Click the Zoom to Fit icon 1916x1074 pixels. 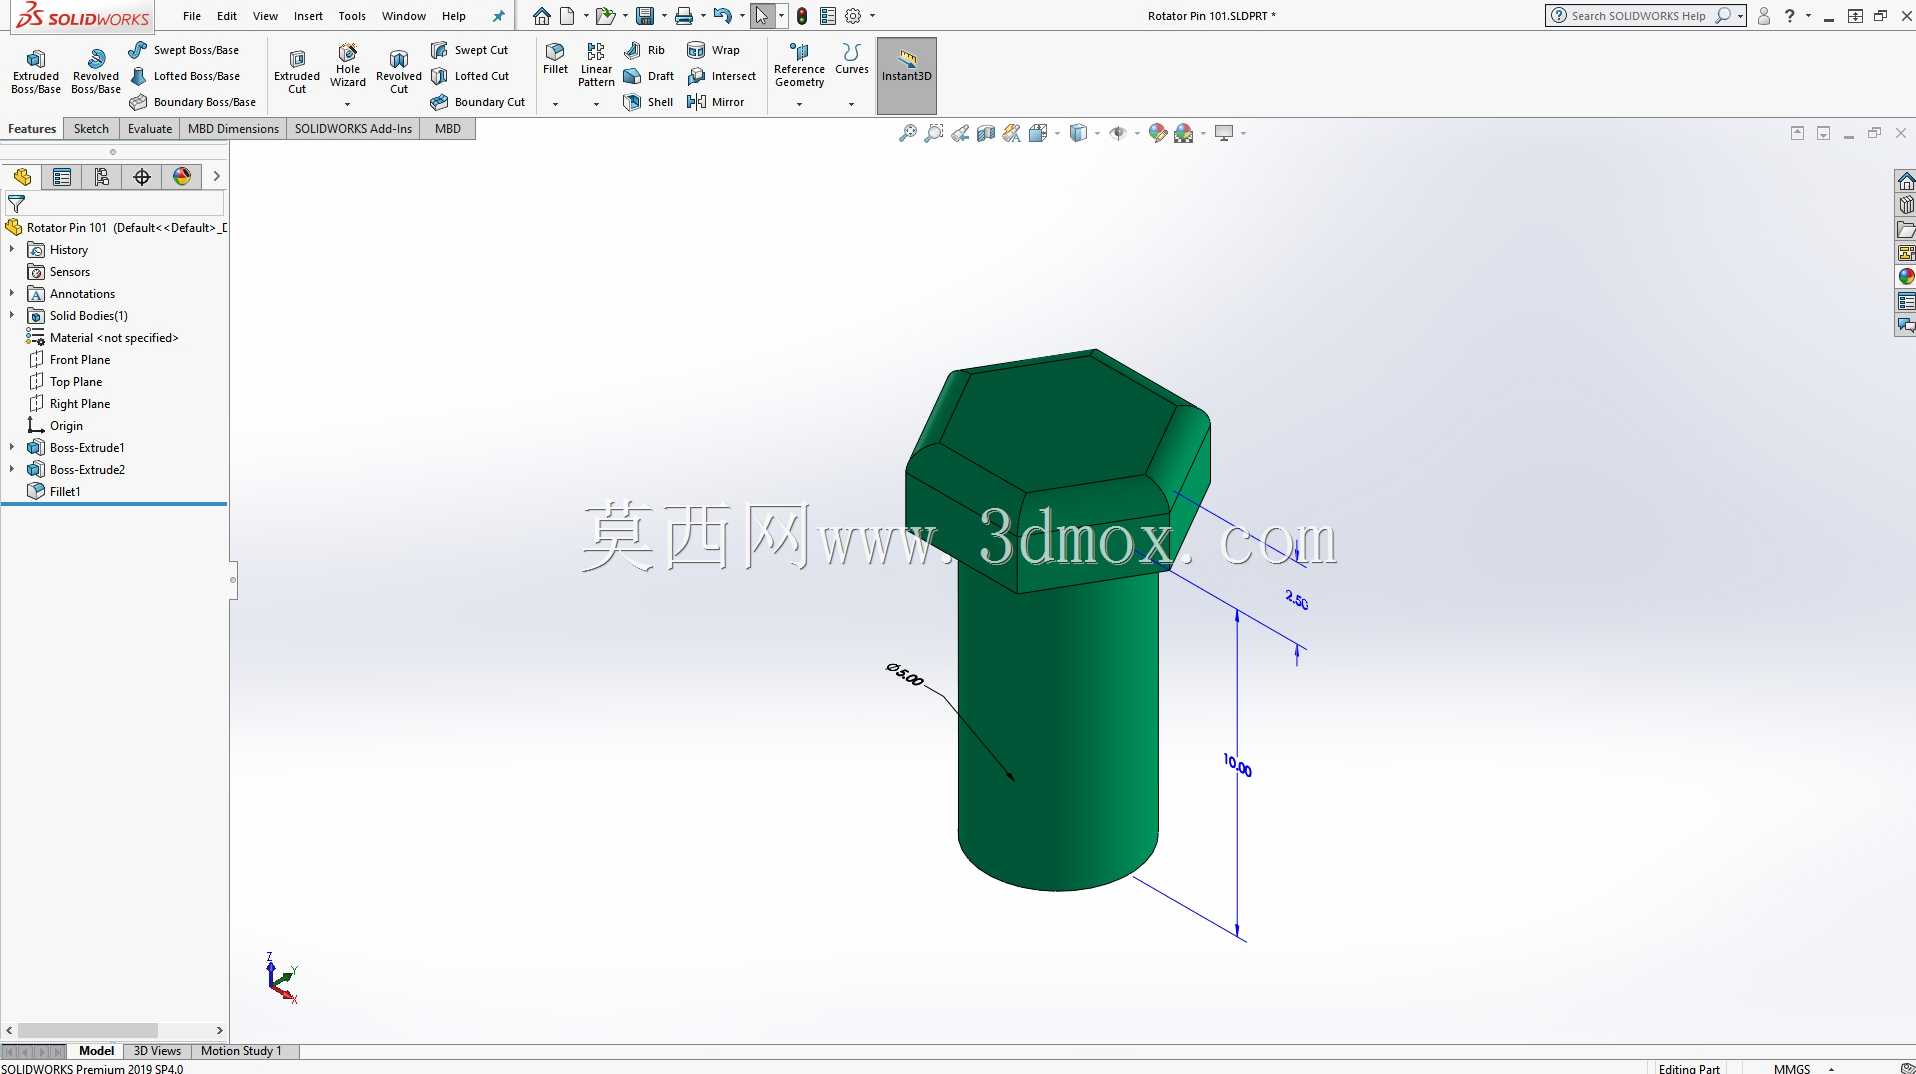point(908,133)
